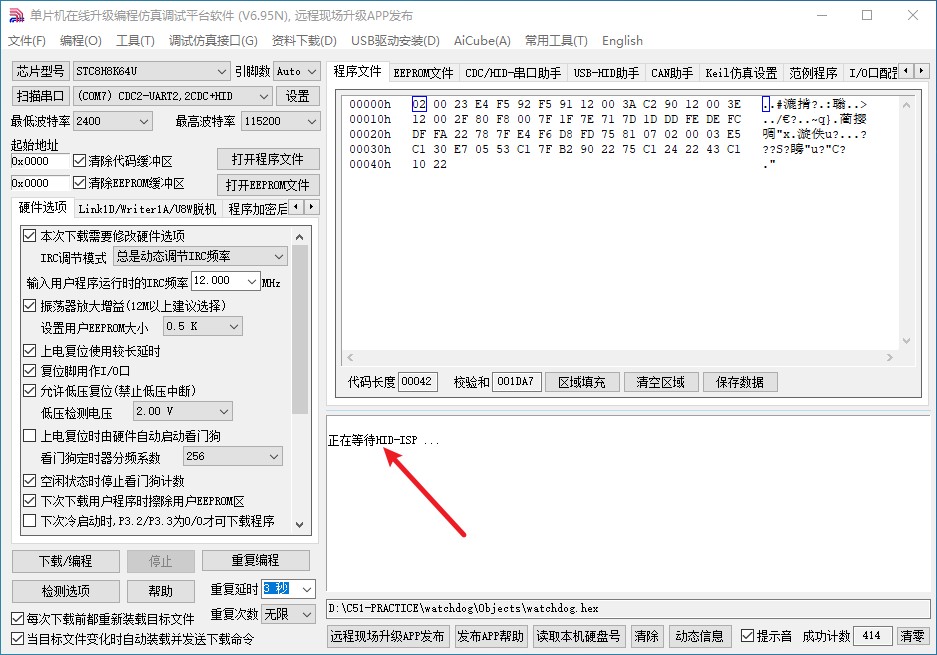Viewport: 937px width, 655px height.
Task: Switch to Link1D/Writer1A/U8W脱机 tab
Action: (x=147, y=209)
